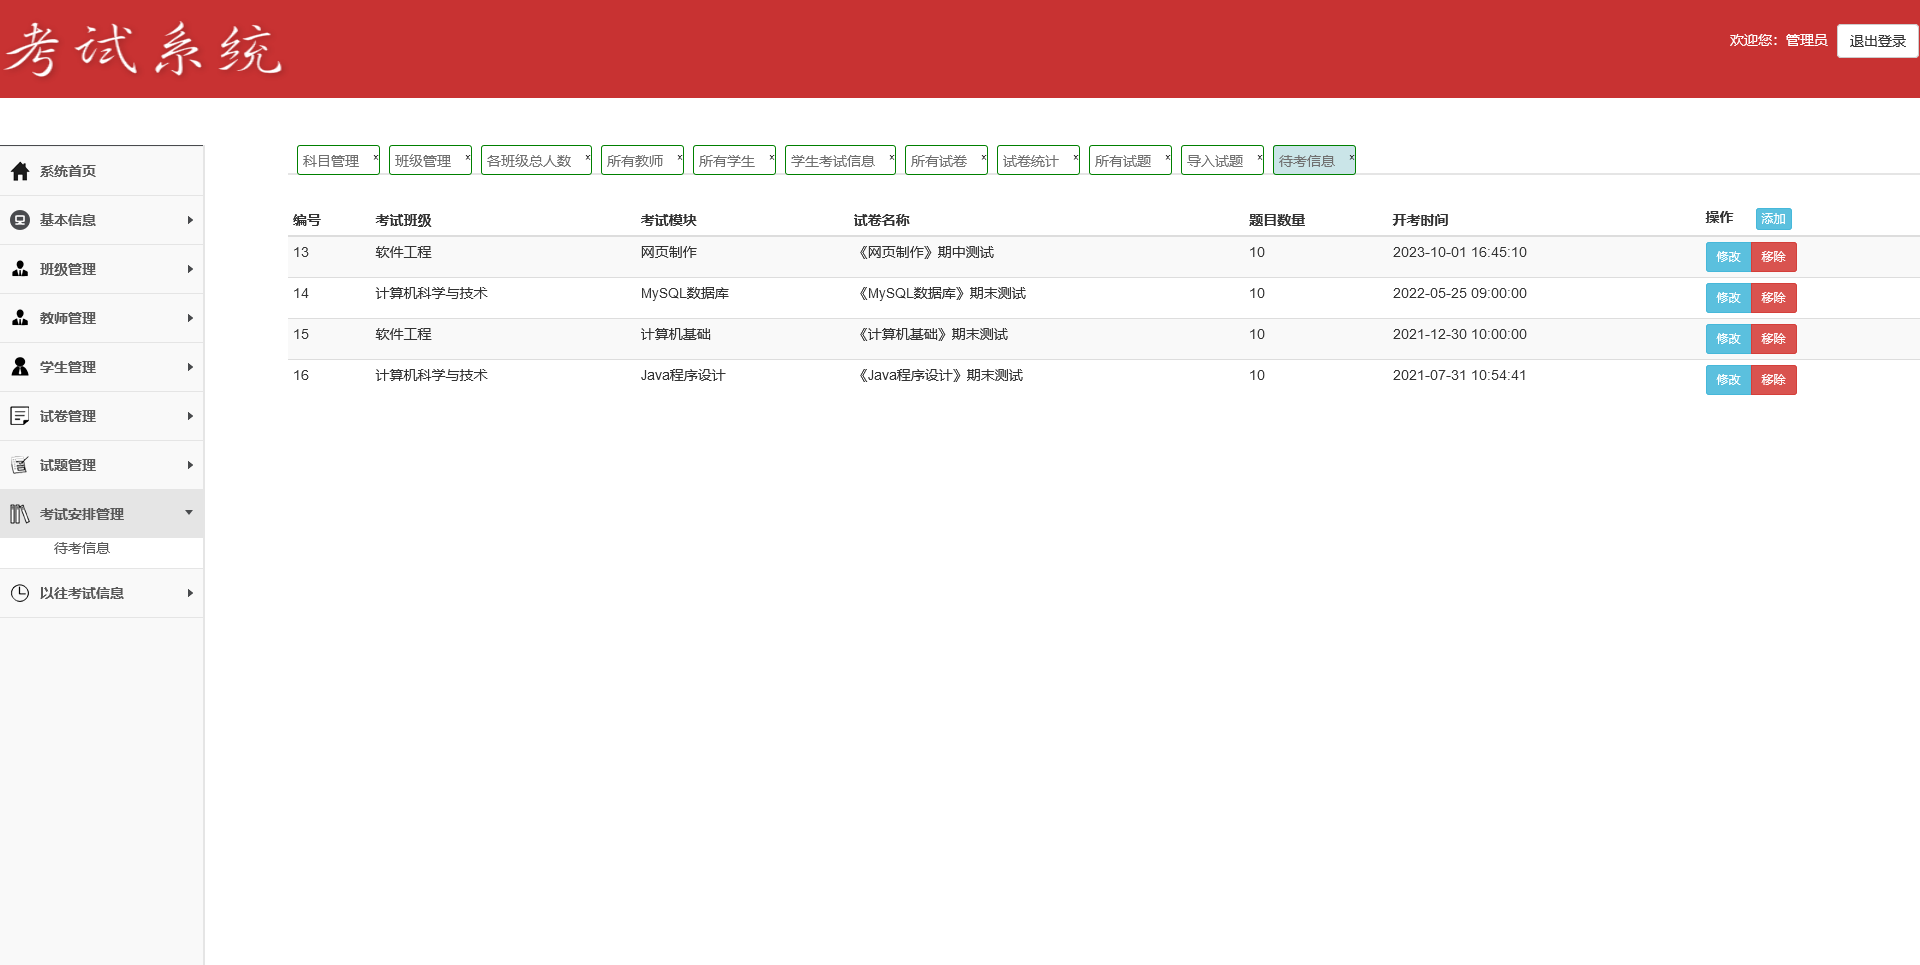Expand the 教师管理 menu arrow
The image size is (1920, 965).
coord(190,318)
